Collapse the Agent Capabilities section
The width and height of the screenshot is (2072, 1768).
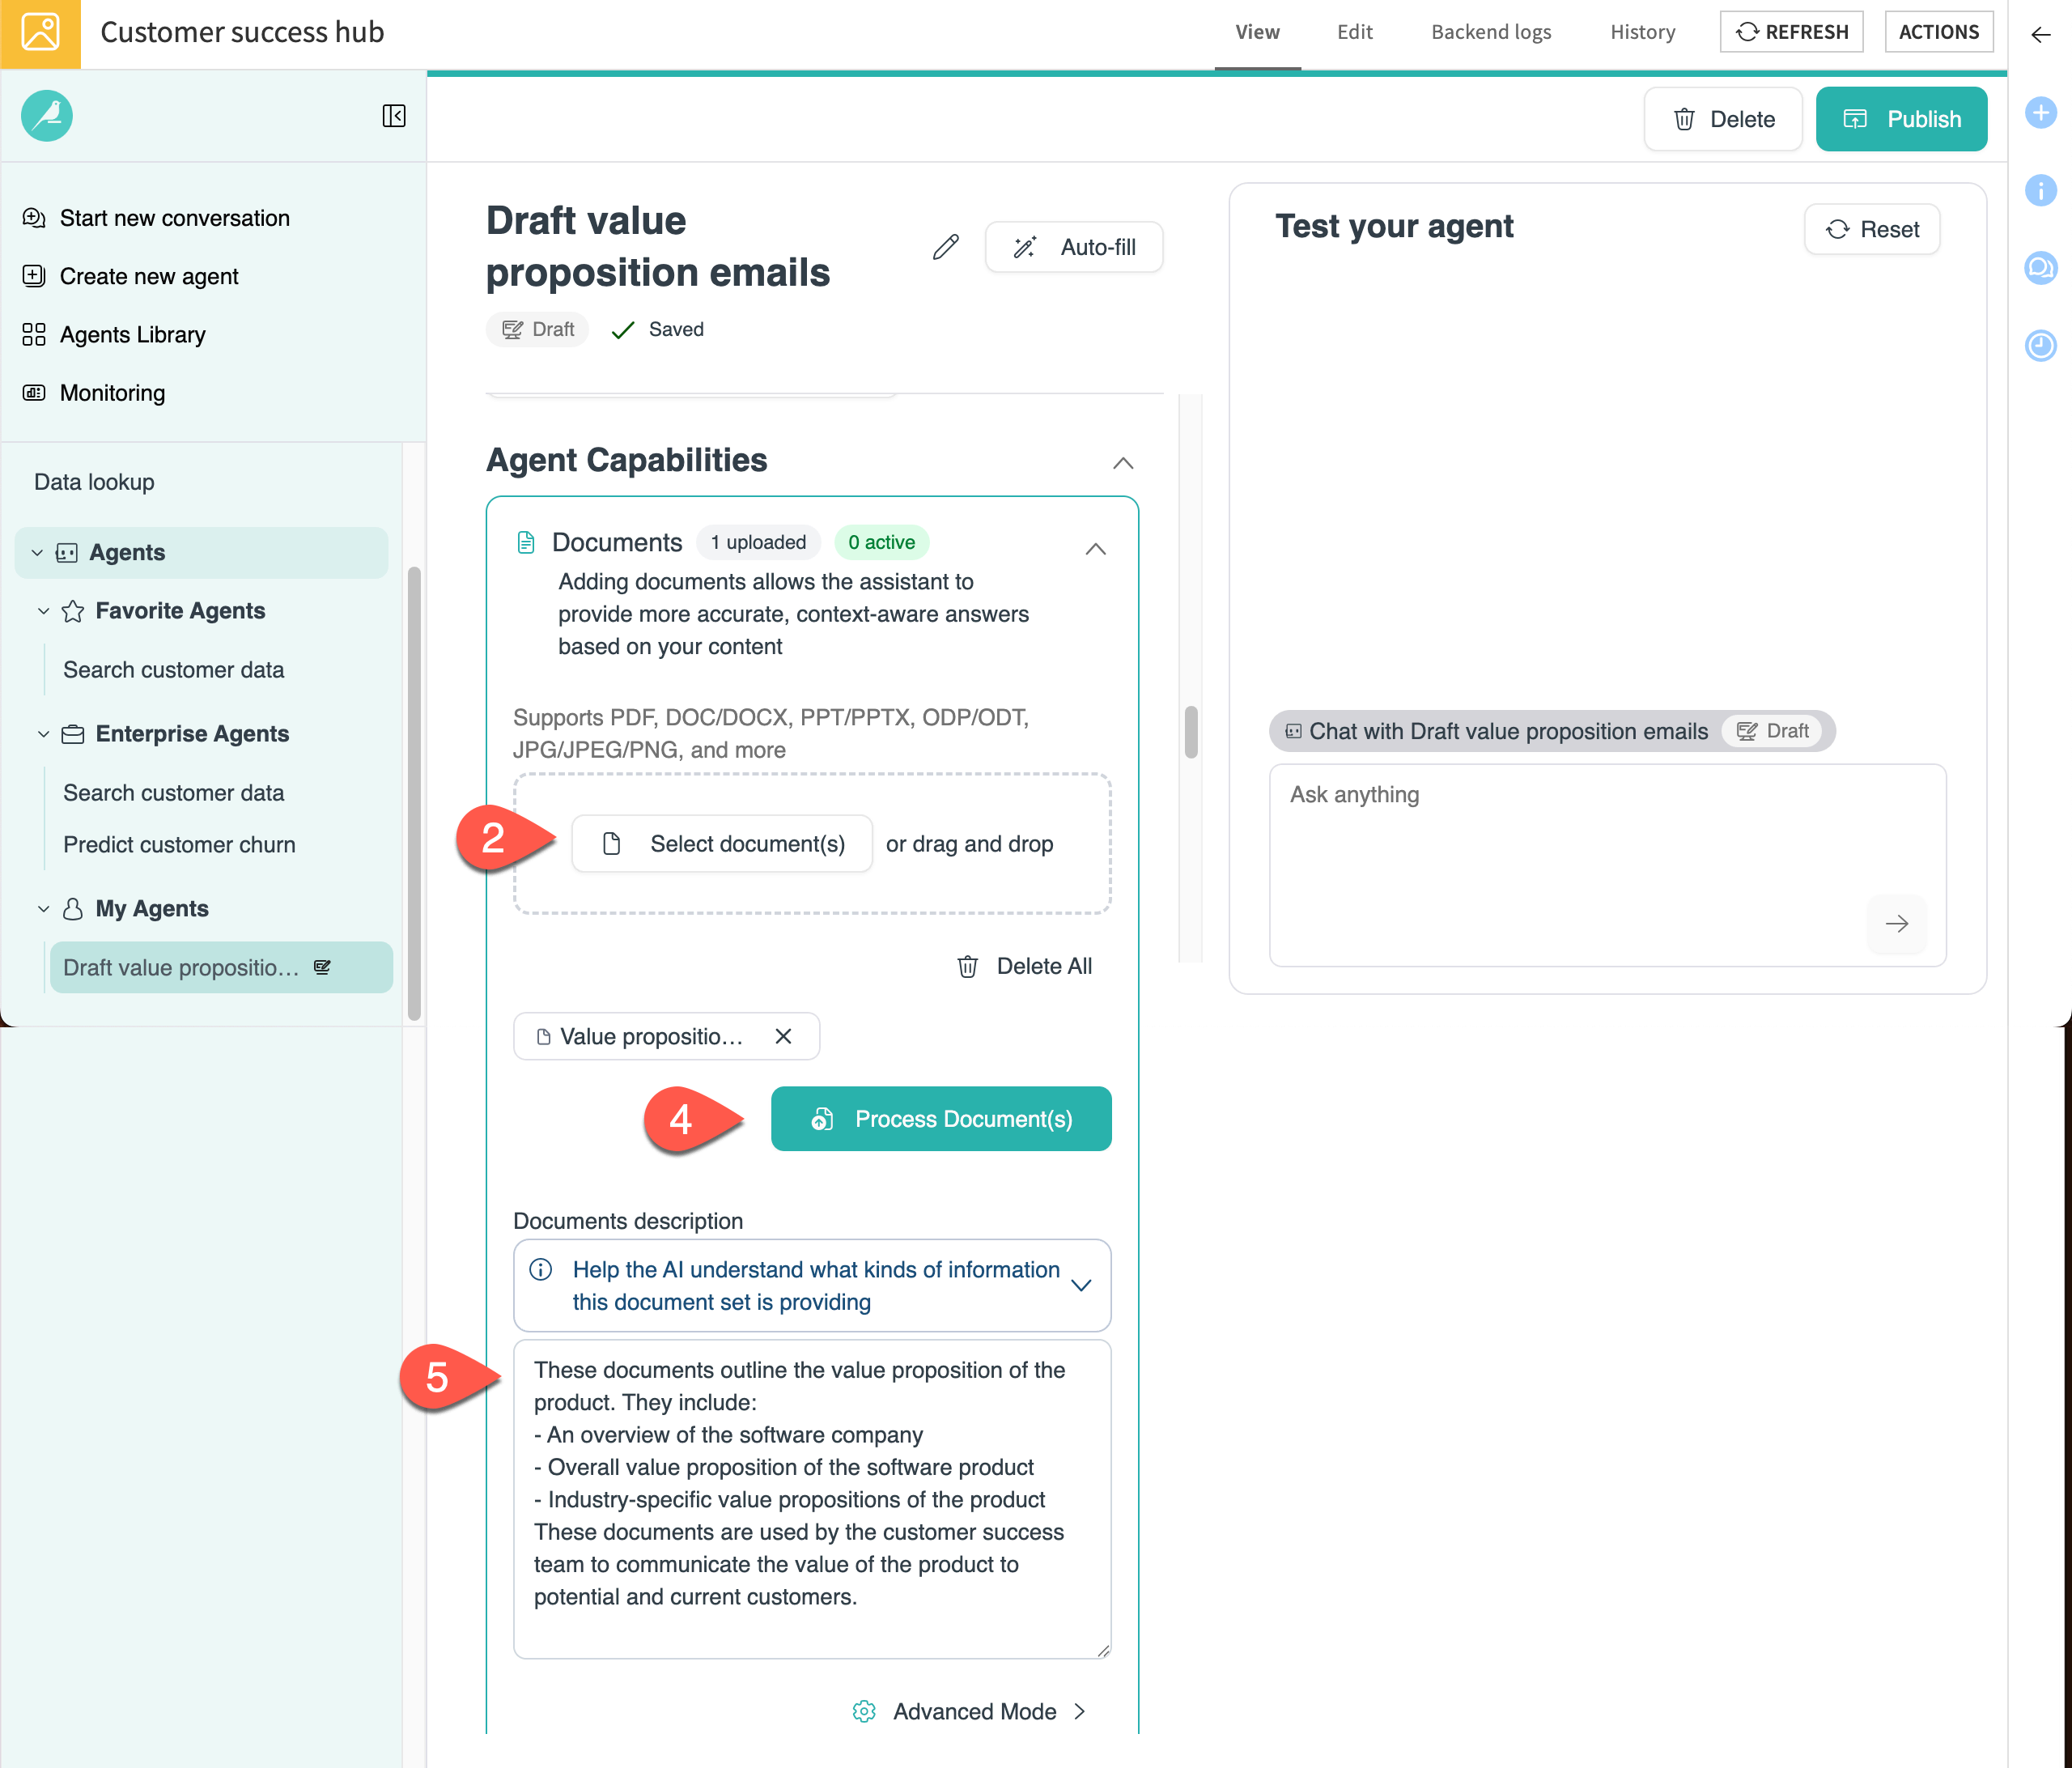point(1123,463)
